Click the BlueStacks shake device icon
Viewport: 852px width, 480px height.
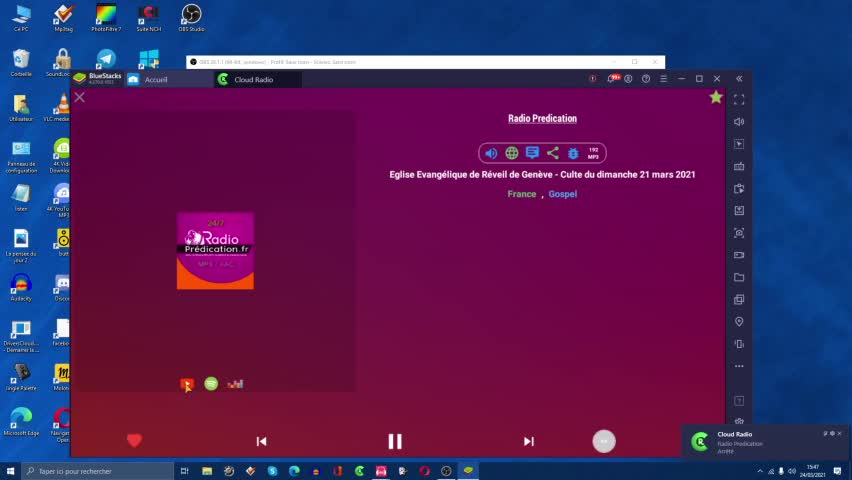point(739,344)
